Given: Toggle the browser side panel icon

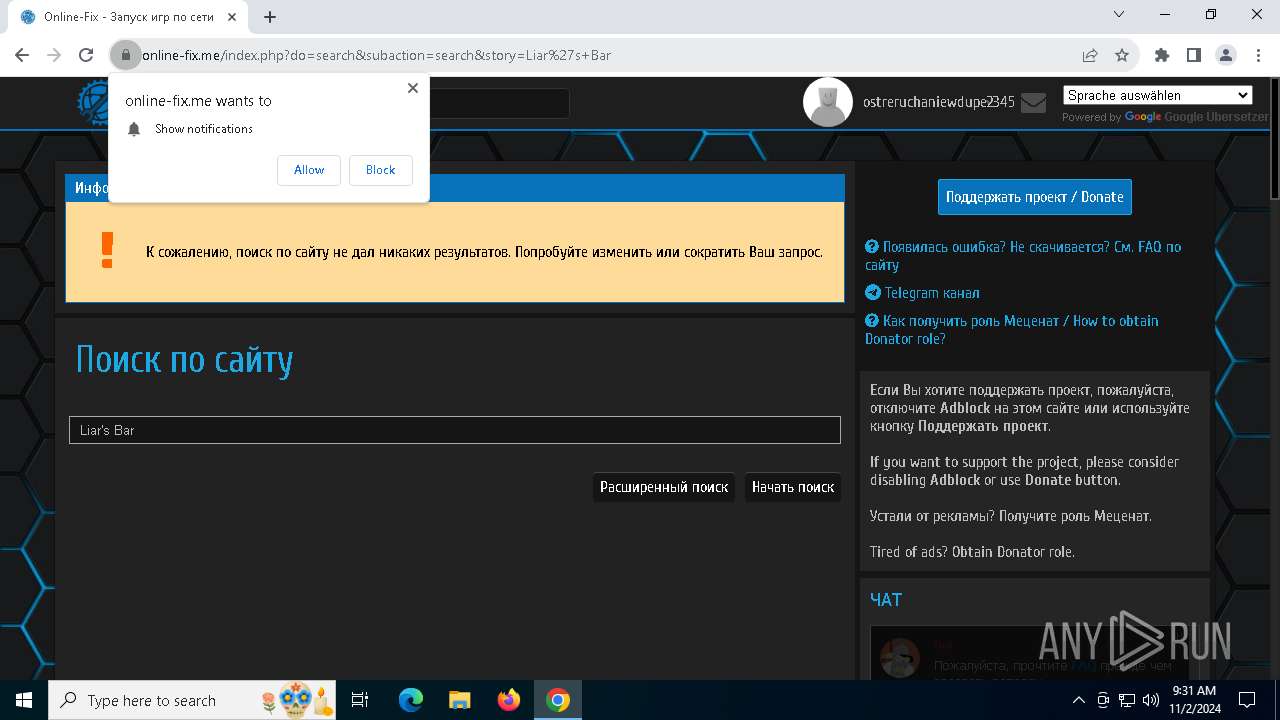Looking at the screenshot, I should coord(1194,55).
